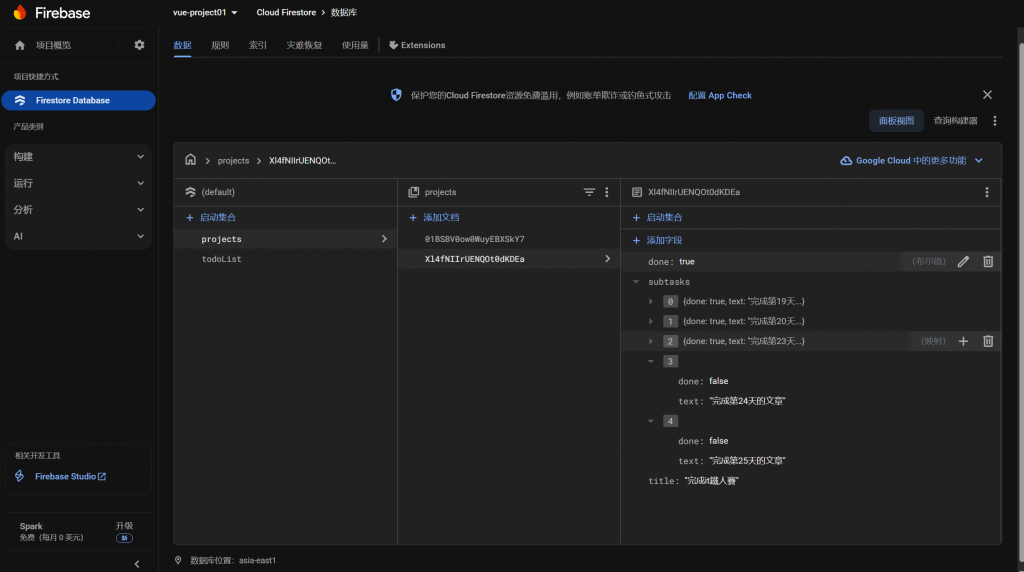This screenshot has width=1024, height=572.
Task: Click the App Check shield icon
Action: click(396, 95)
